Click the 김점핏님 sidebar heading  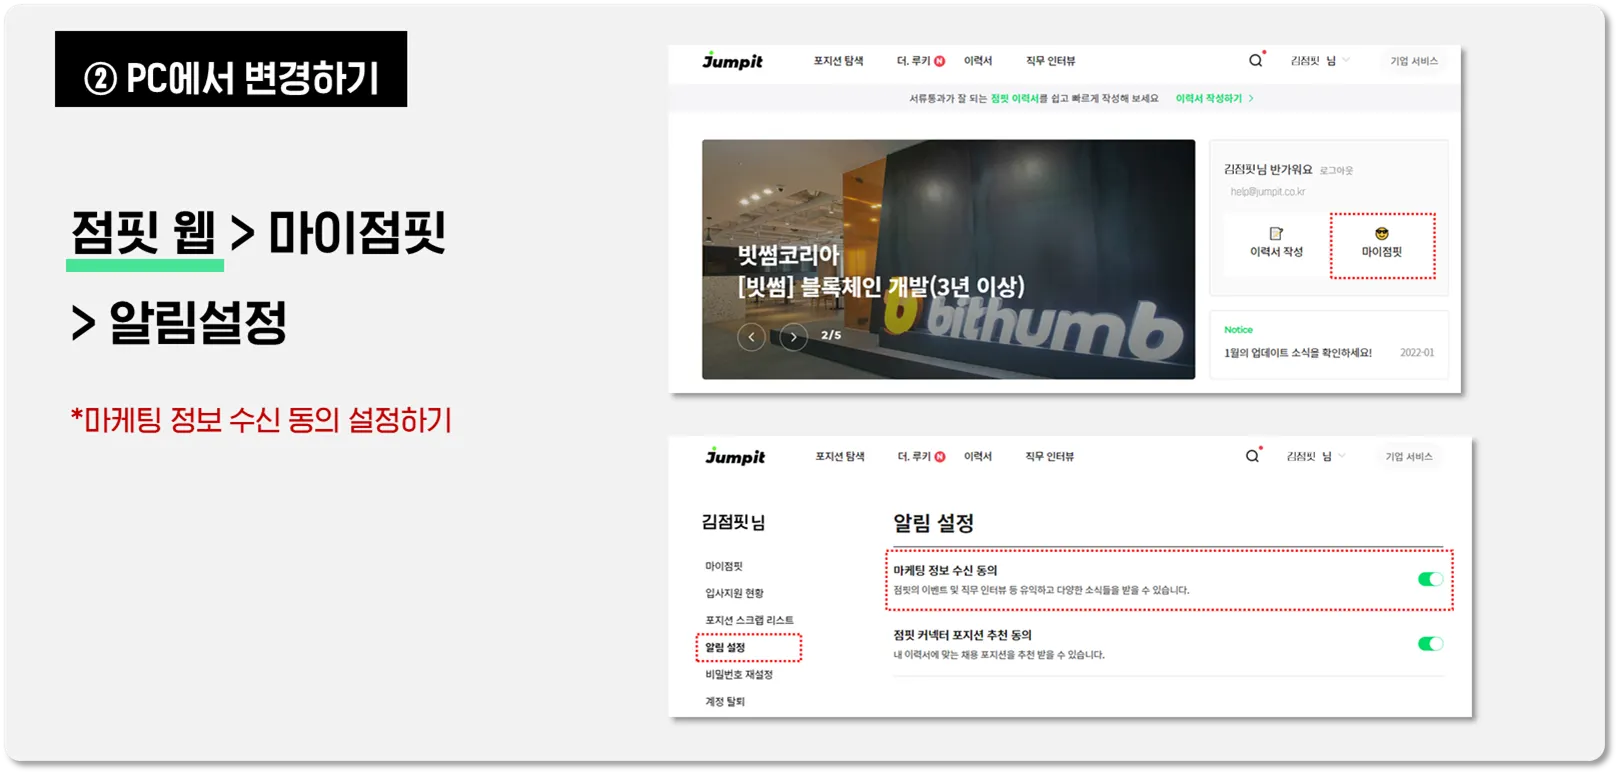pos(733,522)
